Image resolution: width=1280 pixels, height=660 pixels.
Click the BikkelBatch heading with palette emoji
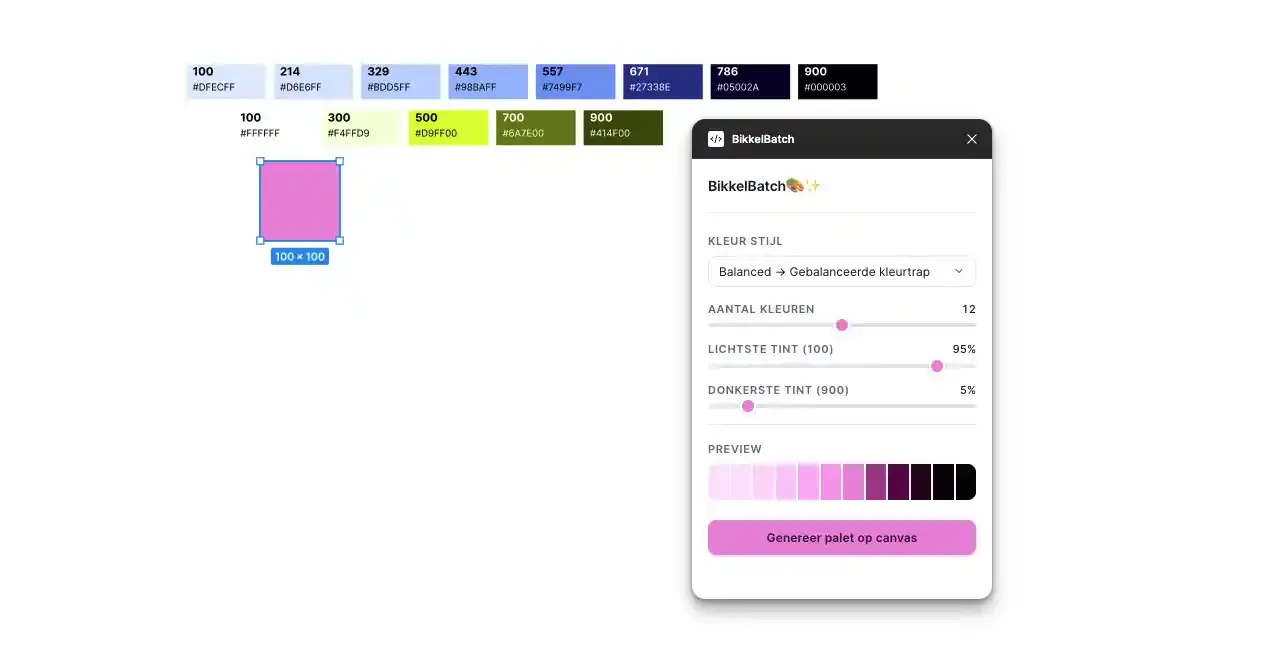tap(765, 186)
